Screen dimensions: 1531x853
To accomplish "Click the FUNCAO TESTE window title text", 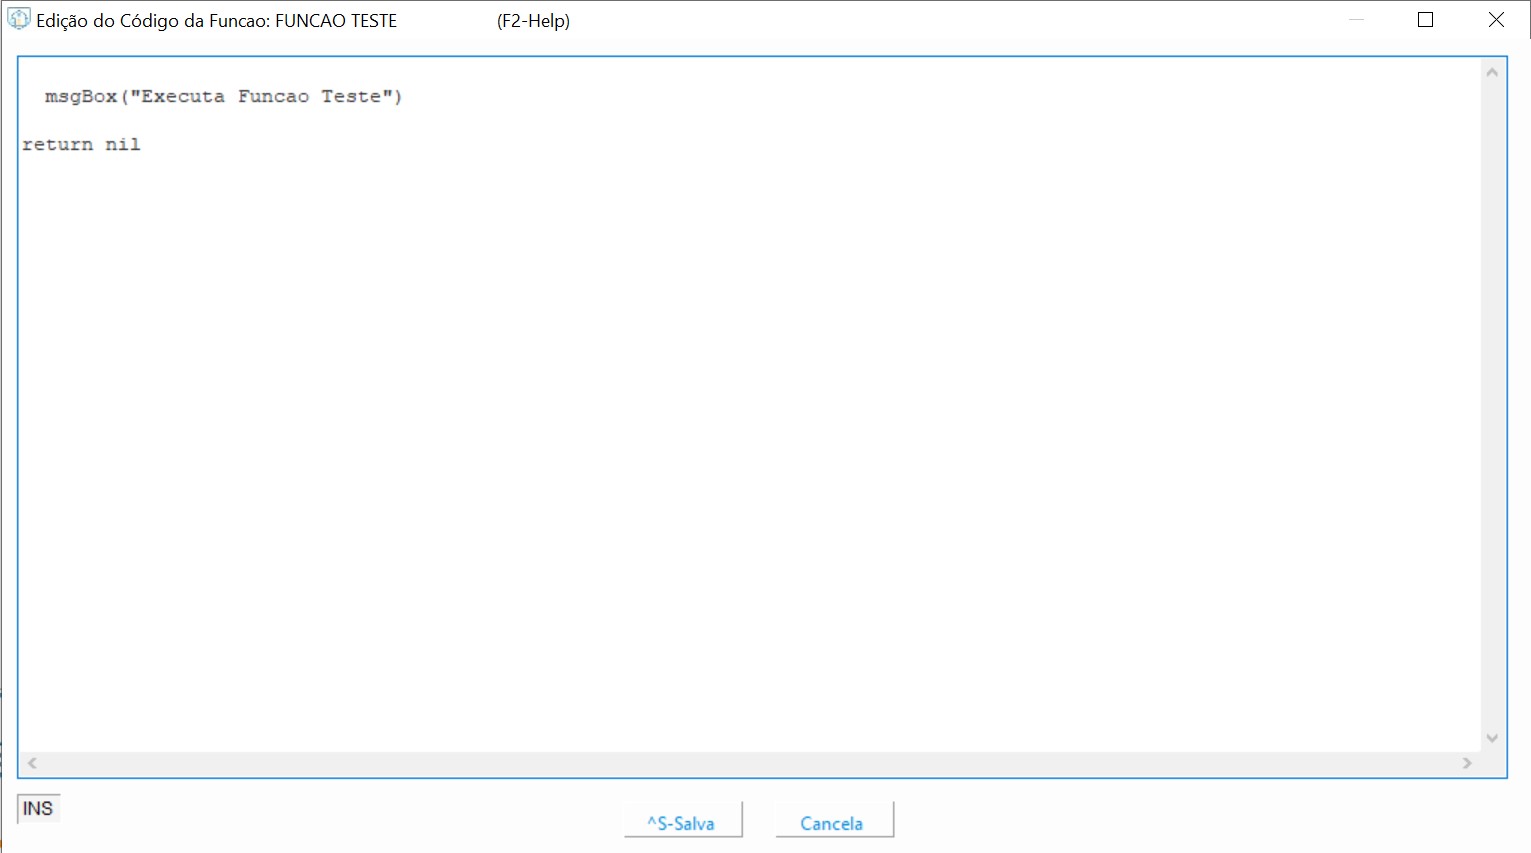I will [x=336, y=21].
